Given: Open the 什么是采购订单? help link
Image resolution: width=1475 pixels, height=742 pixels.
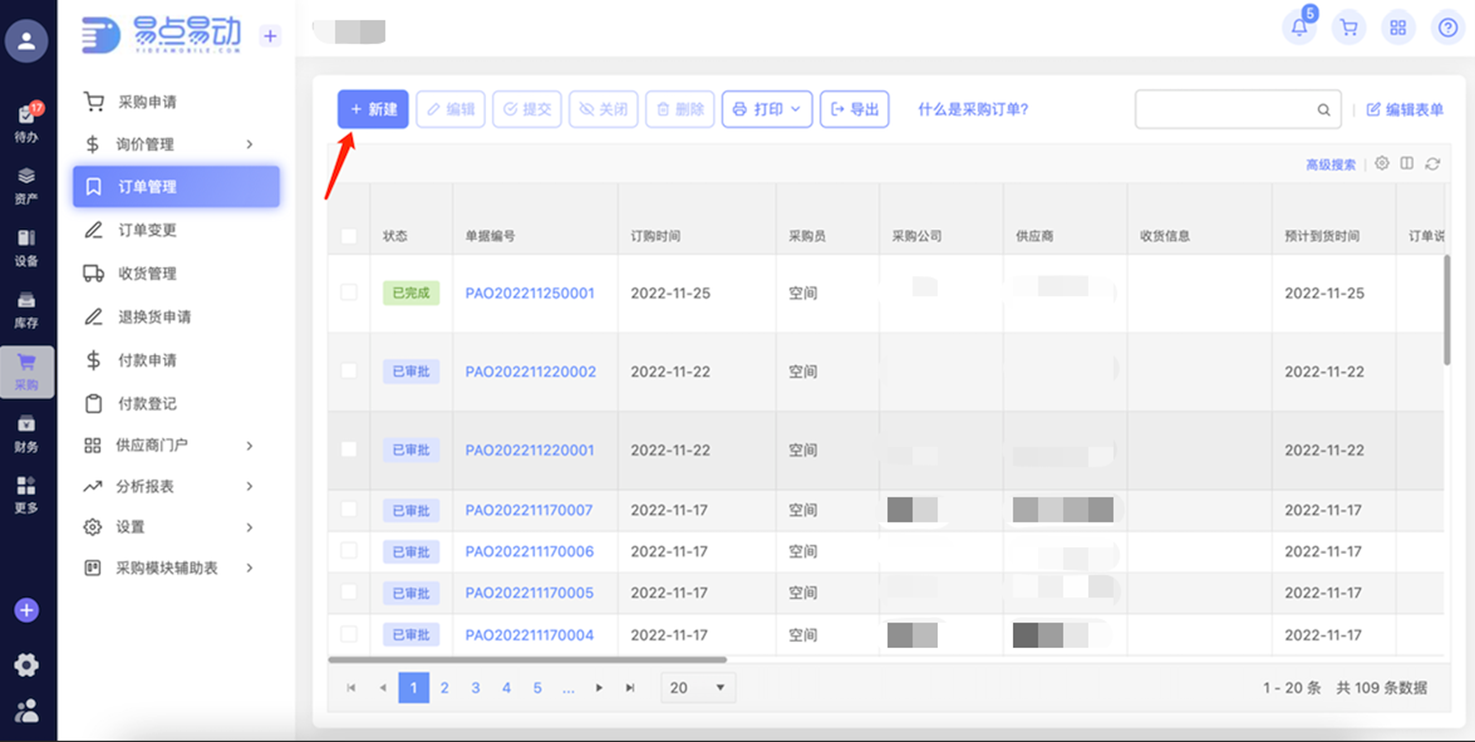Looking at the screenshot, I should [x=973, y=109].
